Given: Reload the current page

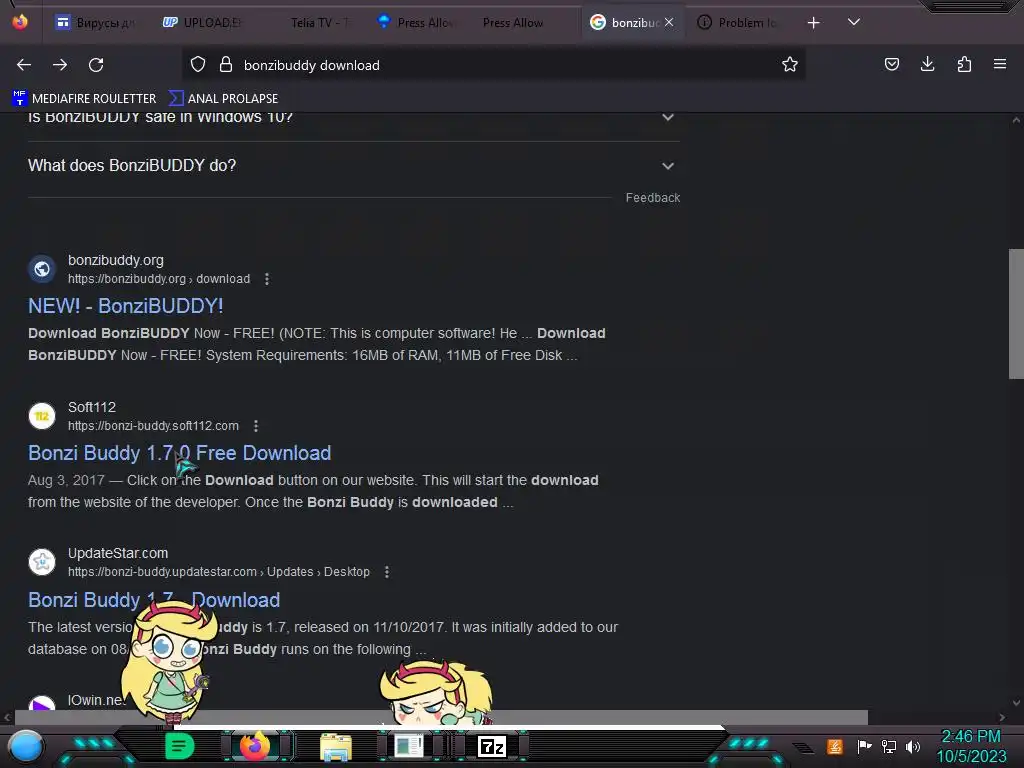Looking at the screenshot, I should (x=96, y=65).
